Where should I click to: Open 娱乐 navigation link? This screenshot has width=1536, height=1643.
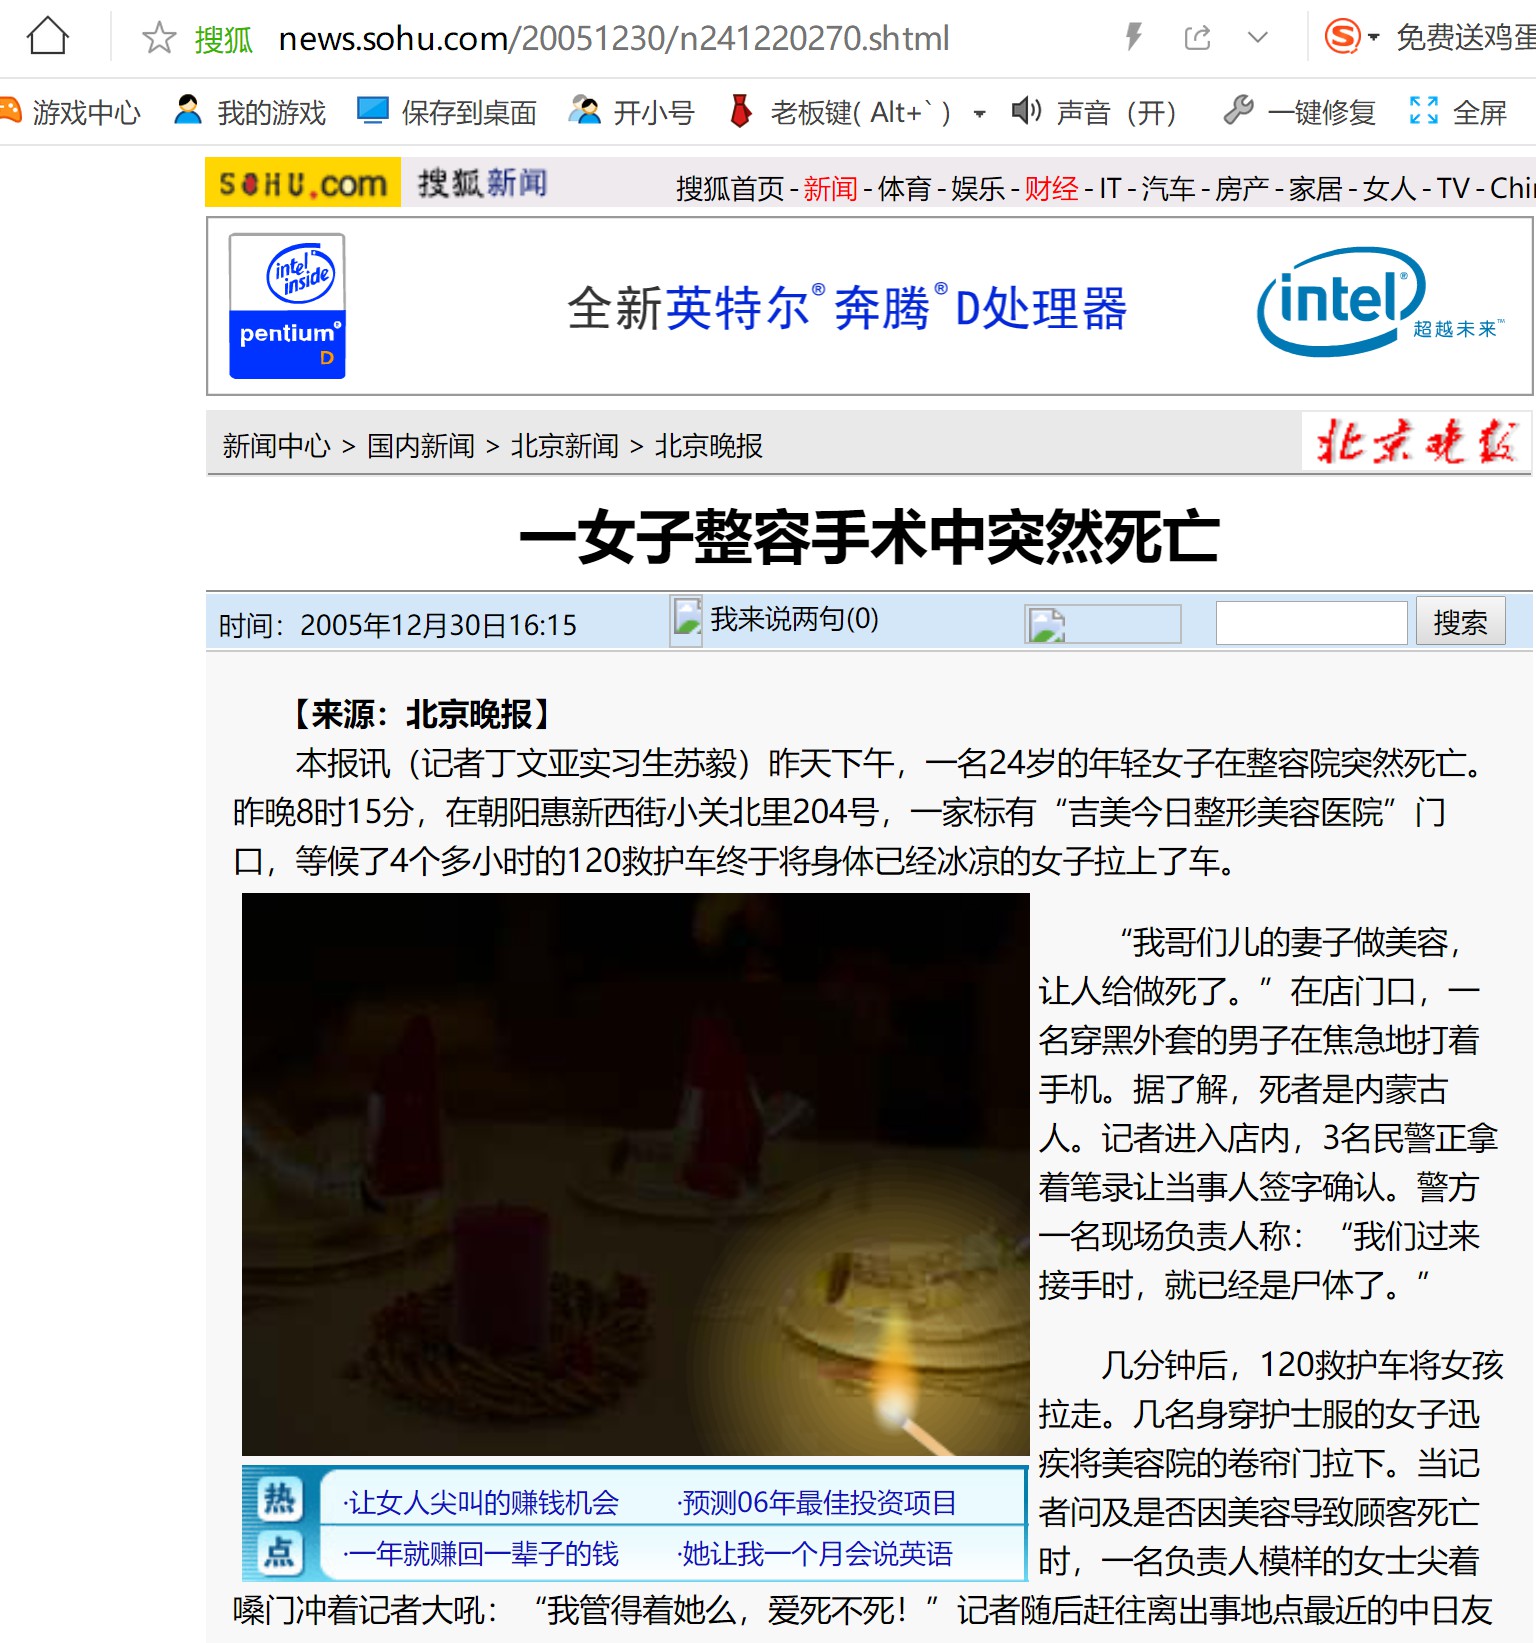pos(978,188)
